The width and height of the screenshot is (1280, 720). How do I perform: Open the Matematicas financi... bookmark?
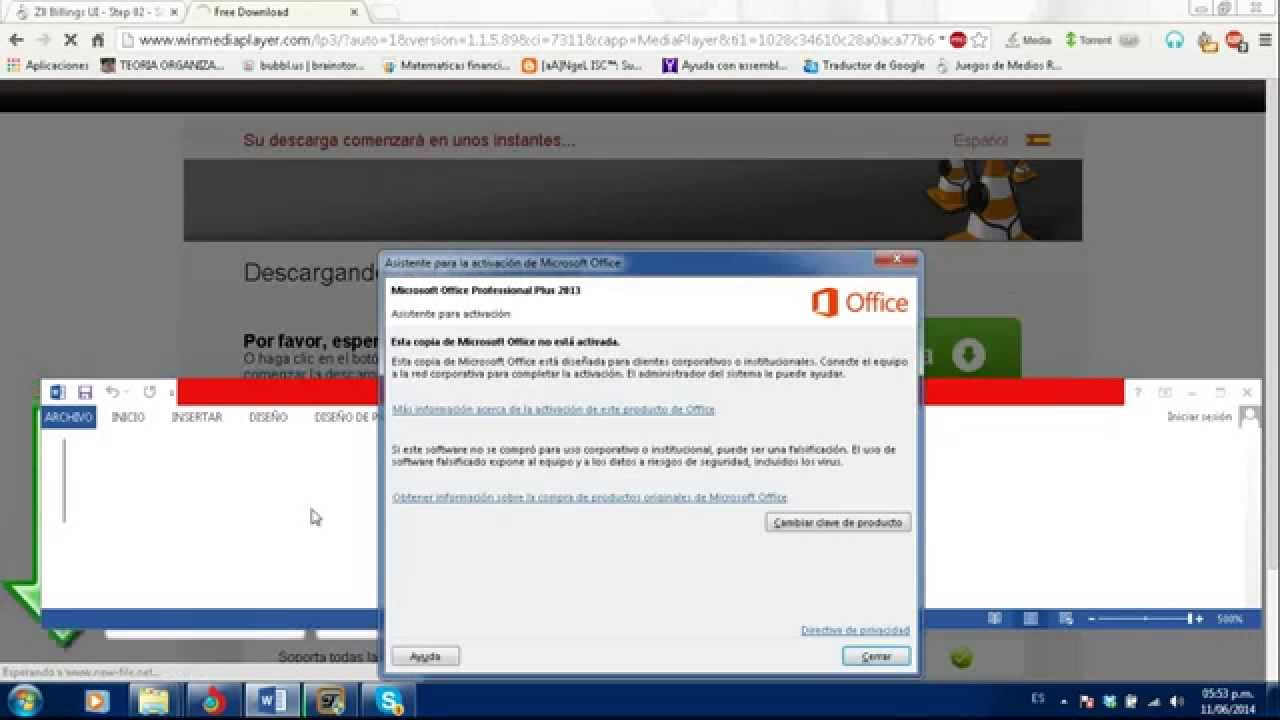(x=446, y=66)
